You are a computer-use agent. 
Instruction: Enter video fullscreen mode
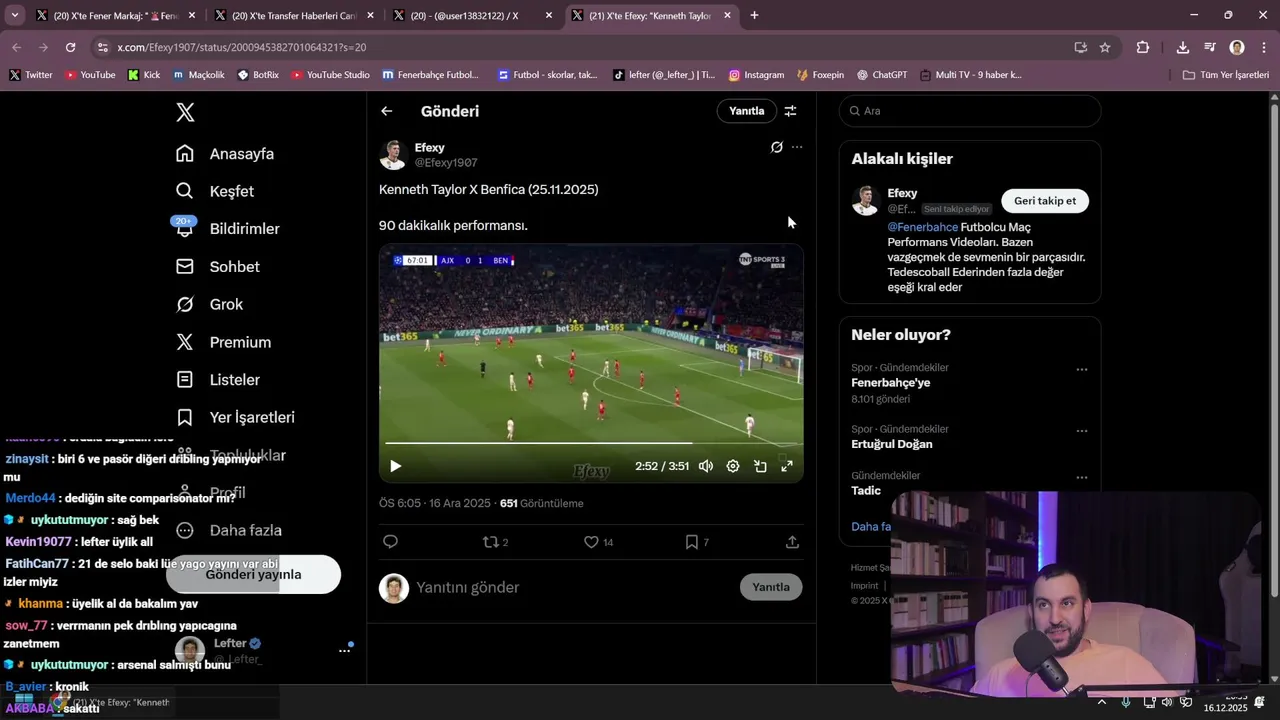point(787,466)
